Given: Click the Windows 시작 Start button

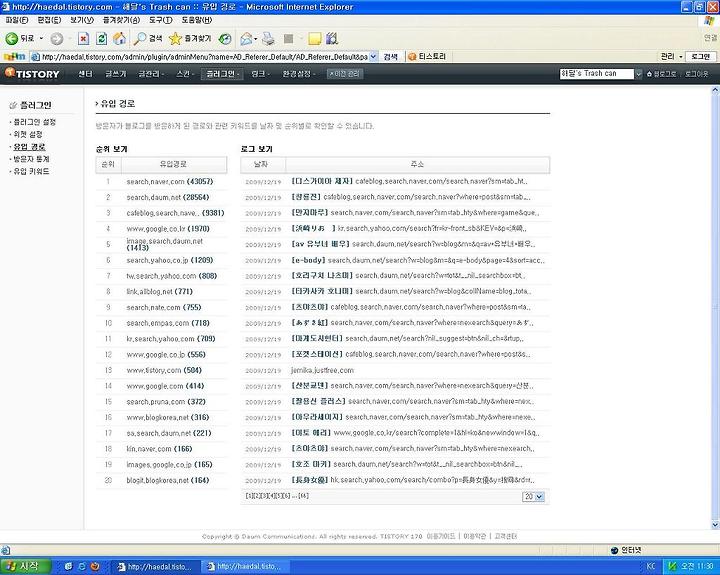Looking at the screenshot, I should (x=25, y=566).
